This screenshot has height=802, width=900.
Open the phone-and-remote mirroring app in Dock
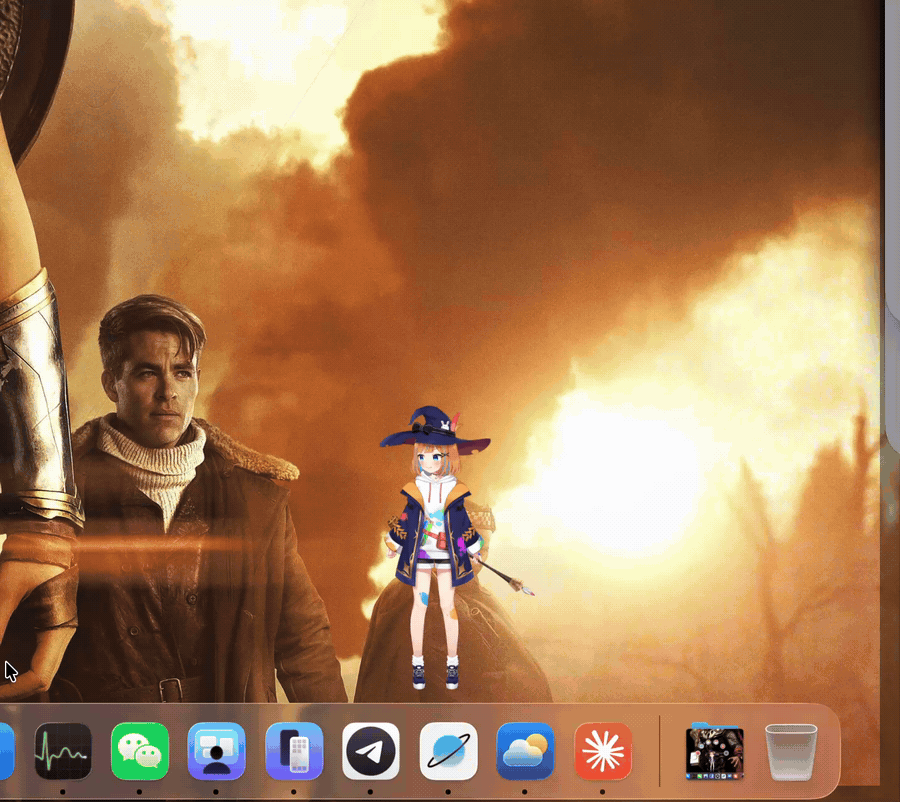pyautogui.click(x=294, y=751)
